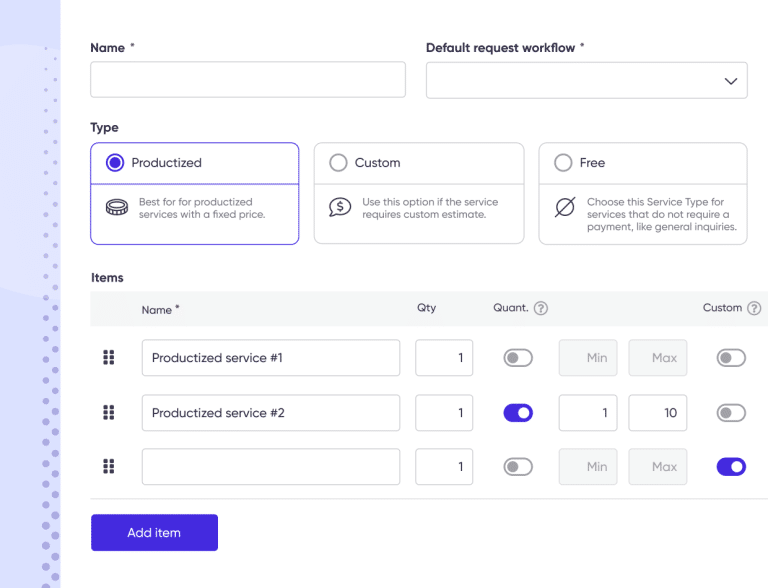Click the coin icon in Productized card
Image resolution: width=768 pixels, height=588 pixels.
pos(117,208)
